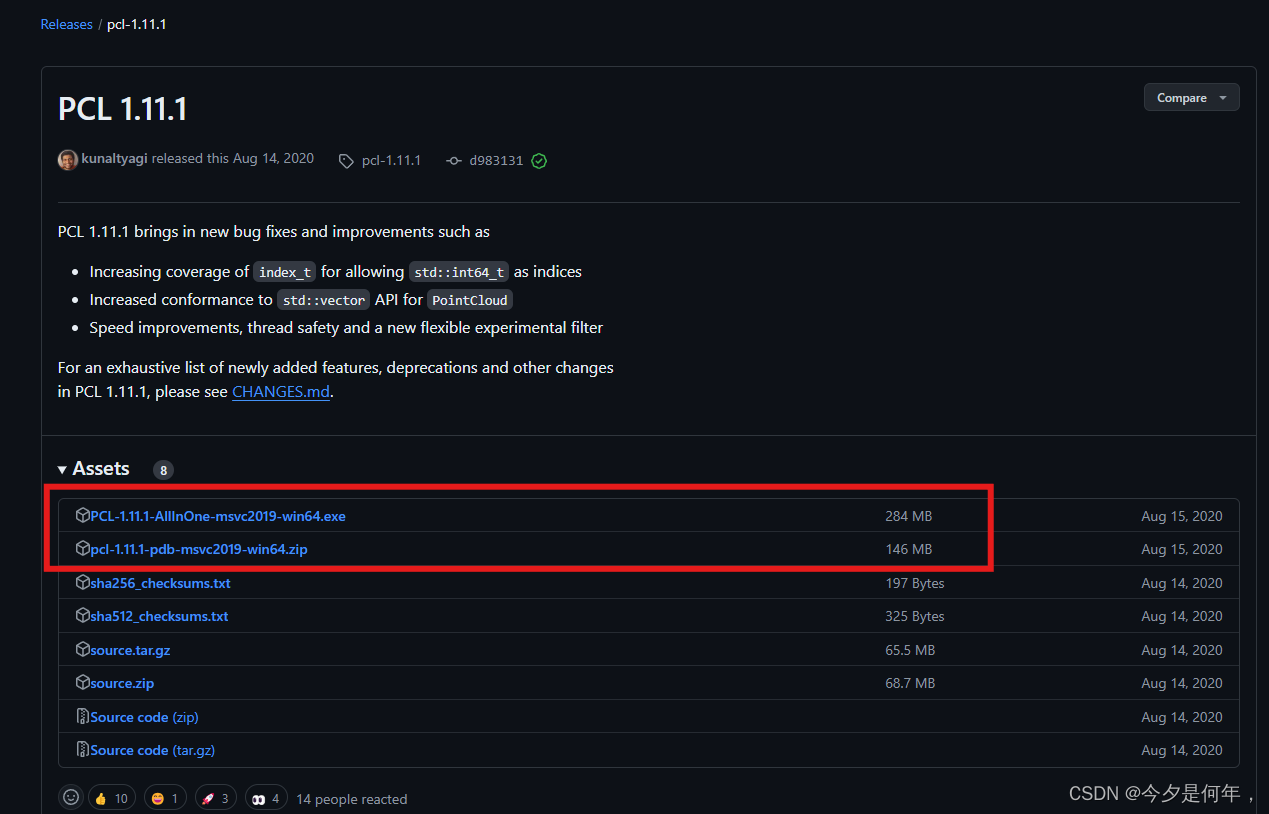This screenshot has height=814, width=1269.
Task: Toggle the eyes reaction (4)
Action: click(x=266, y=798)
